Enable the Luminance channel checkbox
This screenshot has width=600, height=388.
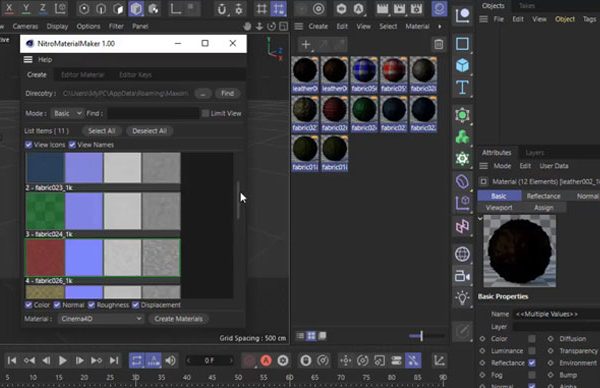tap(532, 351)
